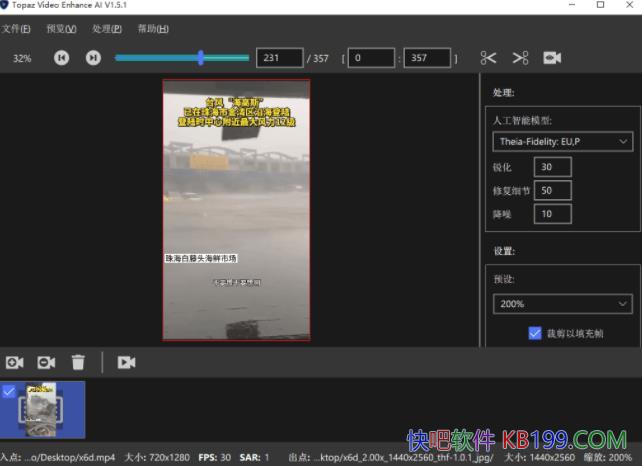The height and width of the screenshot is (466, 642).
Task: Click the add video icon
Action: 14,362
